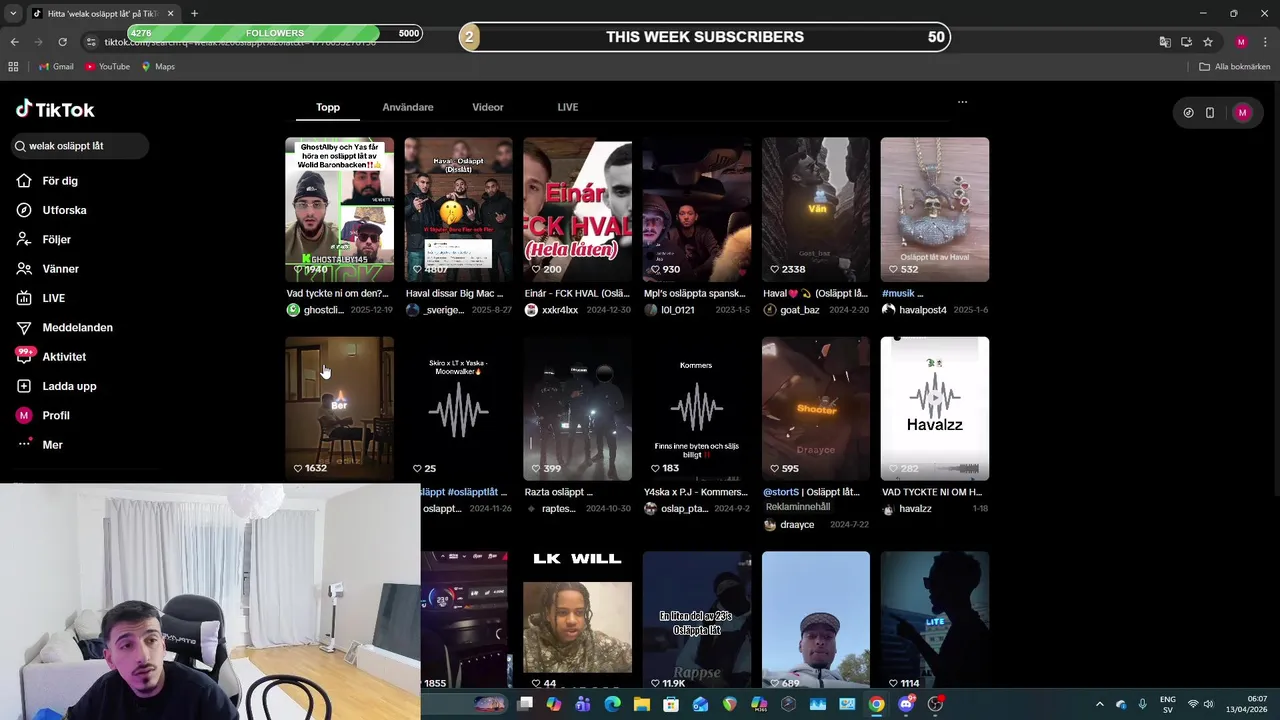The width and height of the screenshot is (1280, 720).
Task: Open Meddelanden messages
Action: click(64, 328)
